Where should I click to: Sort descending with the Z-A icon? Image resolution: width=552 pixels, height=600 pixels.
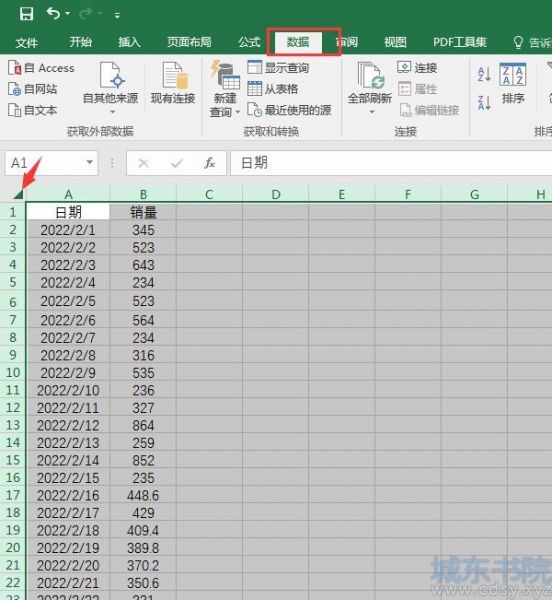click(484, 103)
